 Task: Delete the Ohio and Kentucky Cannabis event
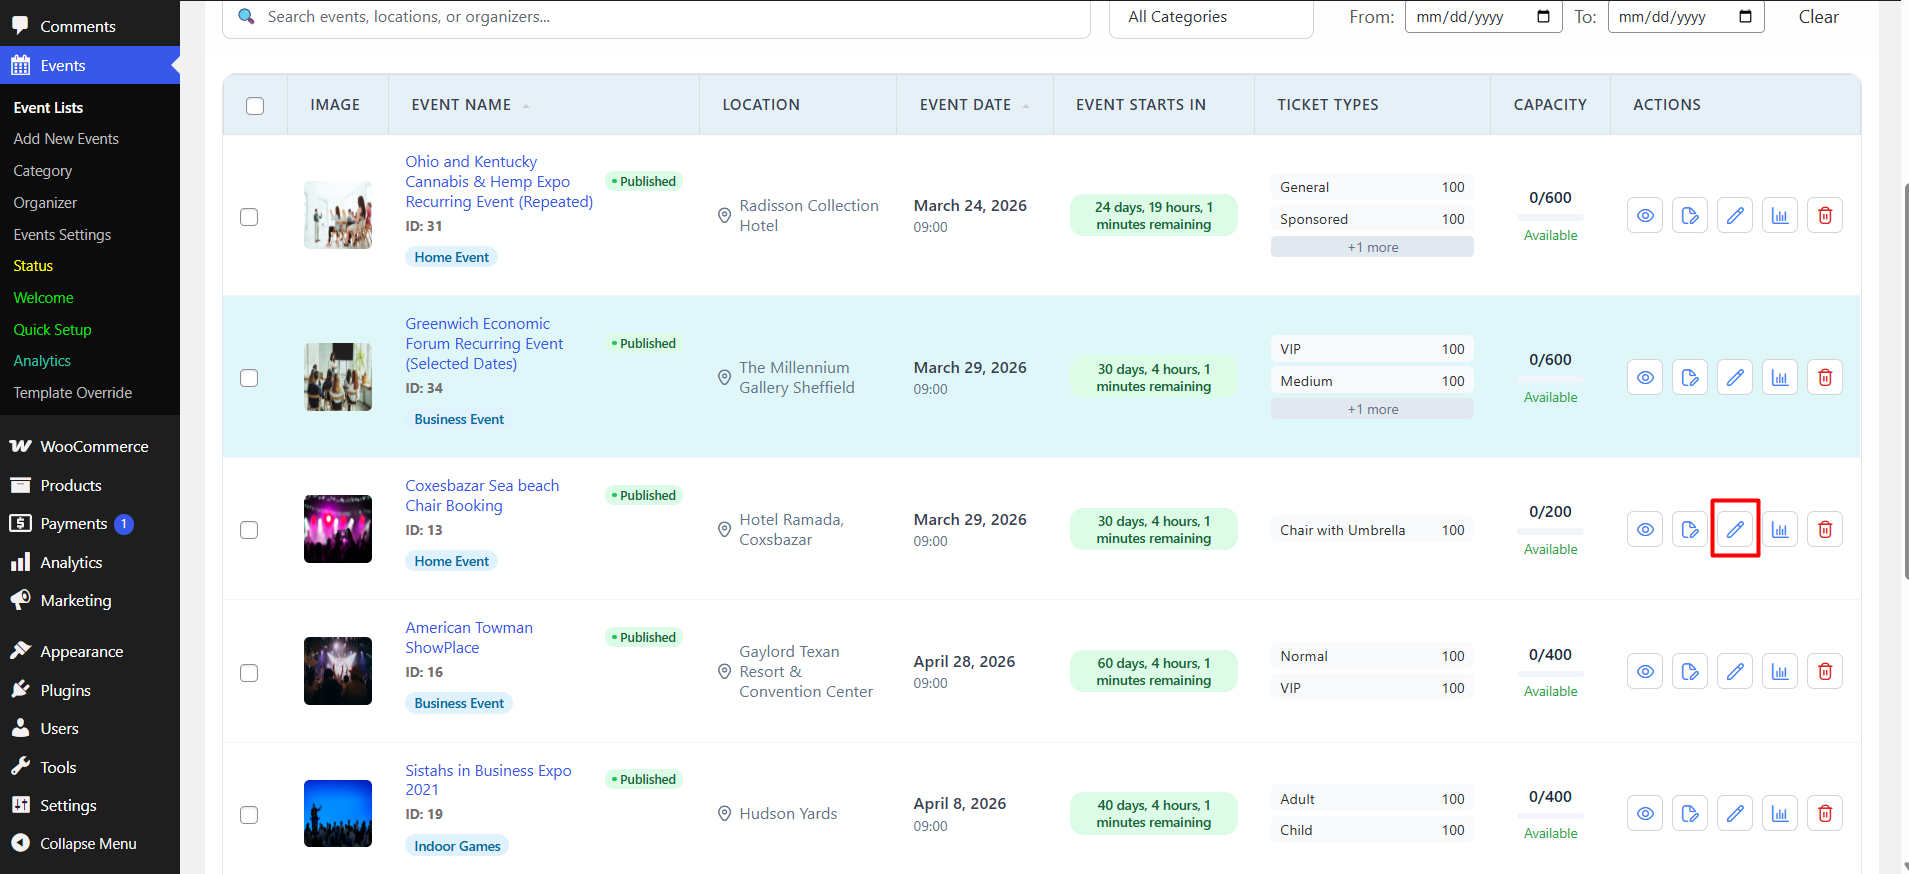click(x=1824, y=216)
